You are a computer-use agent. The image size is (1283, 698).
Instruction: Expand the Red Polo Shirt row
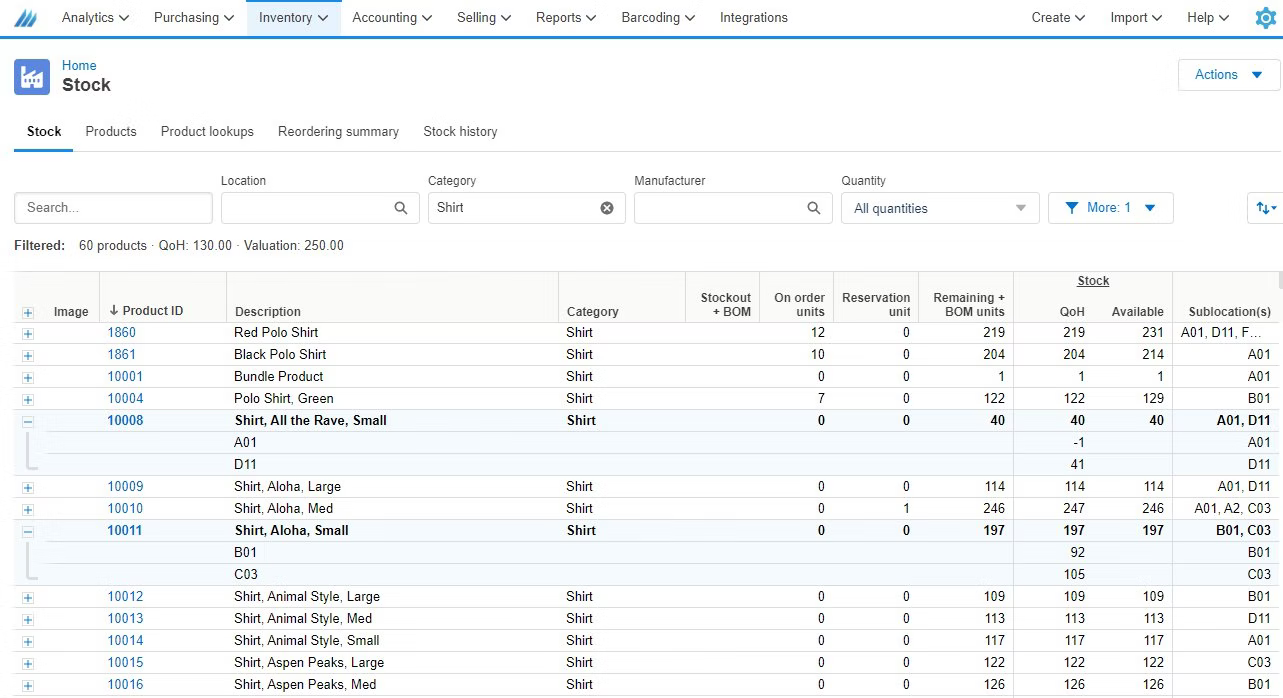[27, 333]
